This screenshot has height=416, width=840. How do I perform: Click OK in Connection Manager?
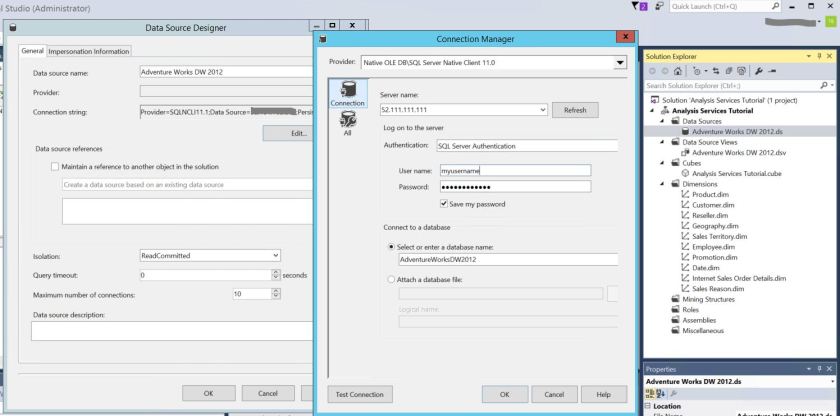505,395
